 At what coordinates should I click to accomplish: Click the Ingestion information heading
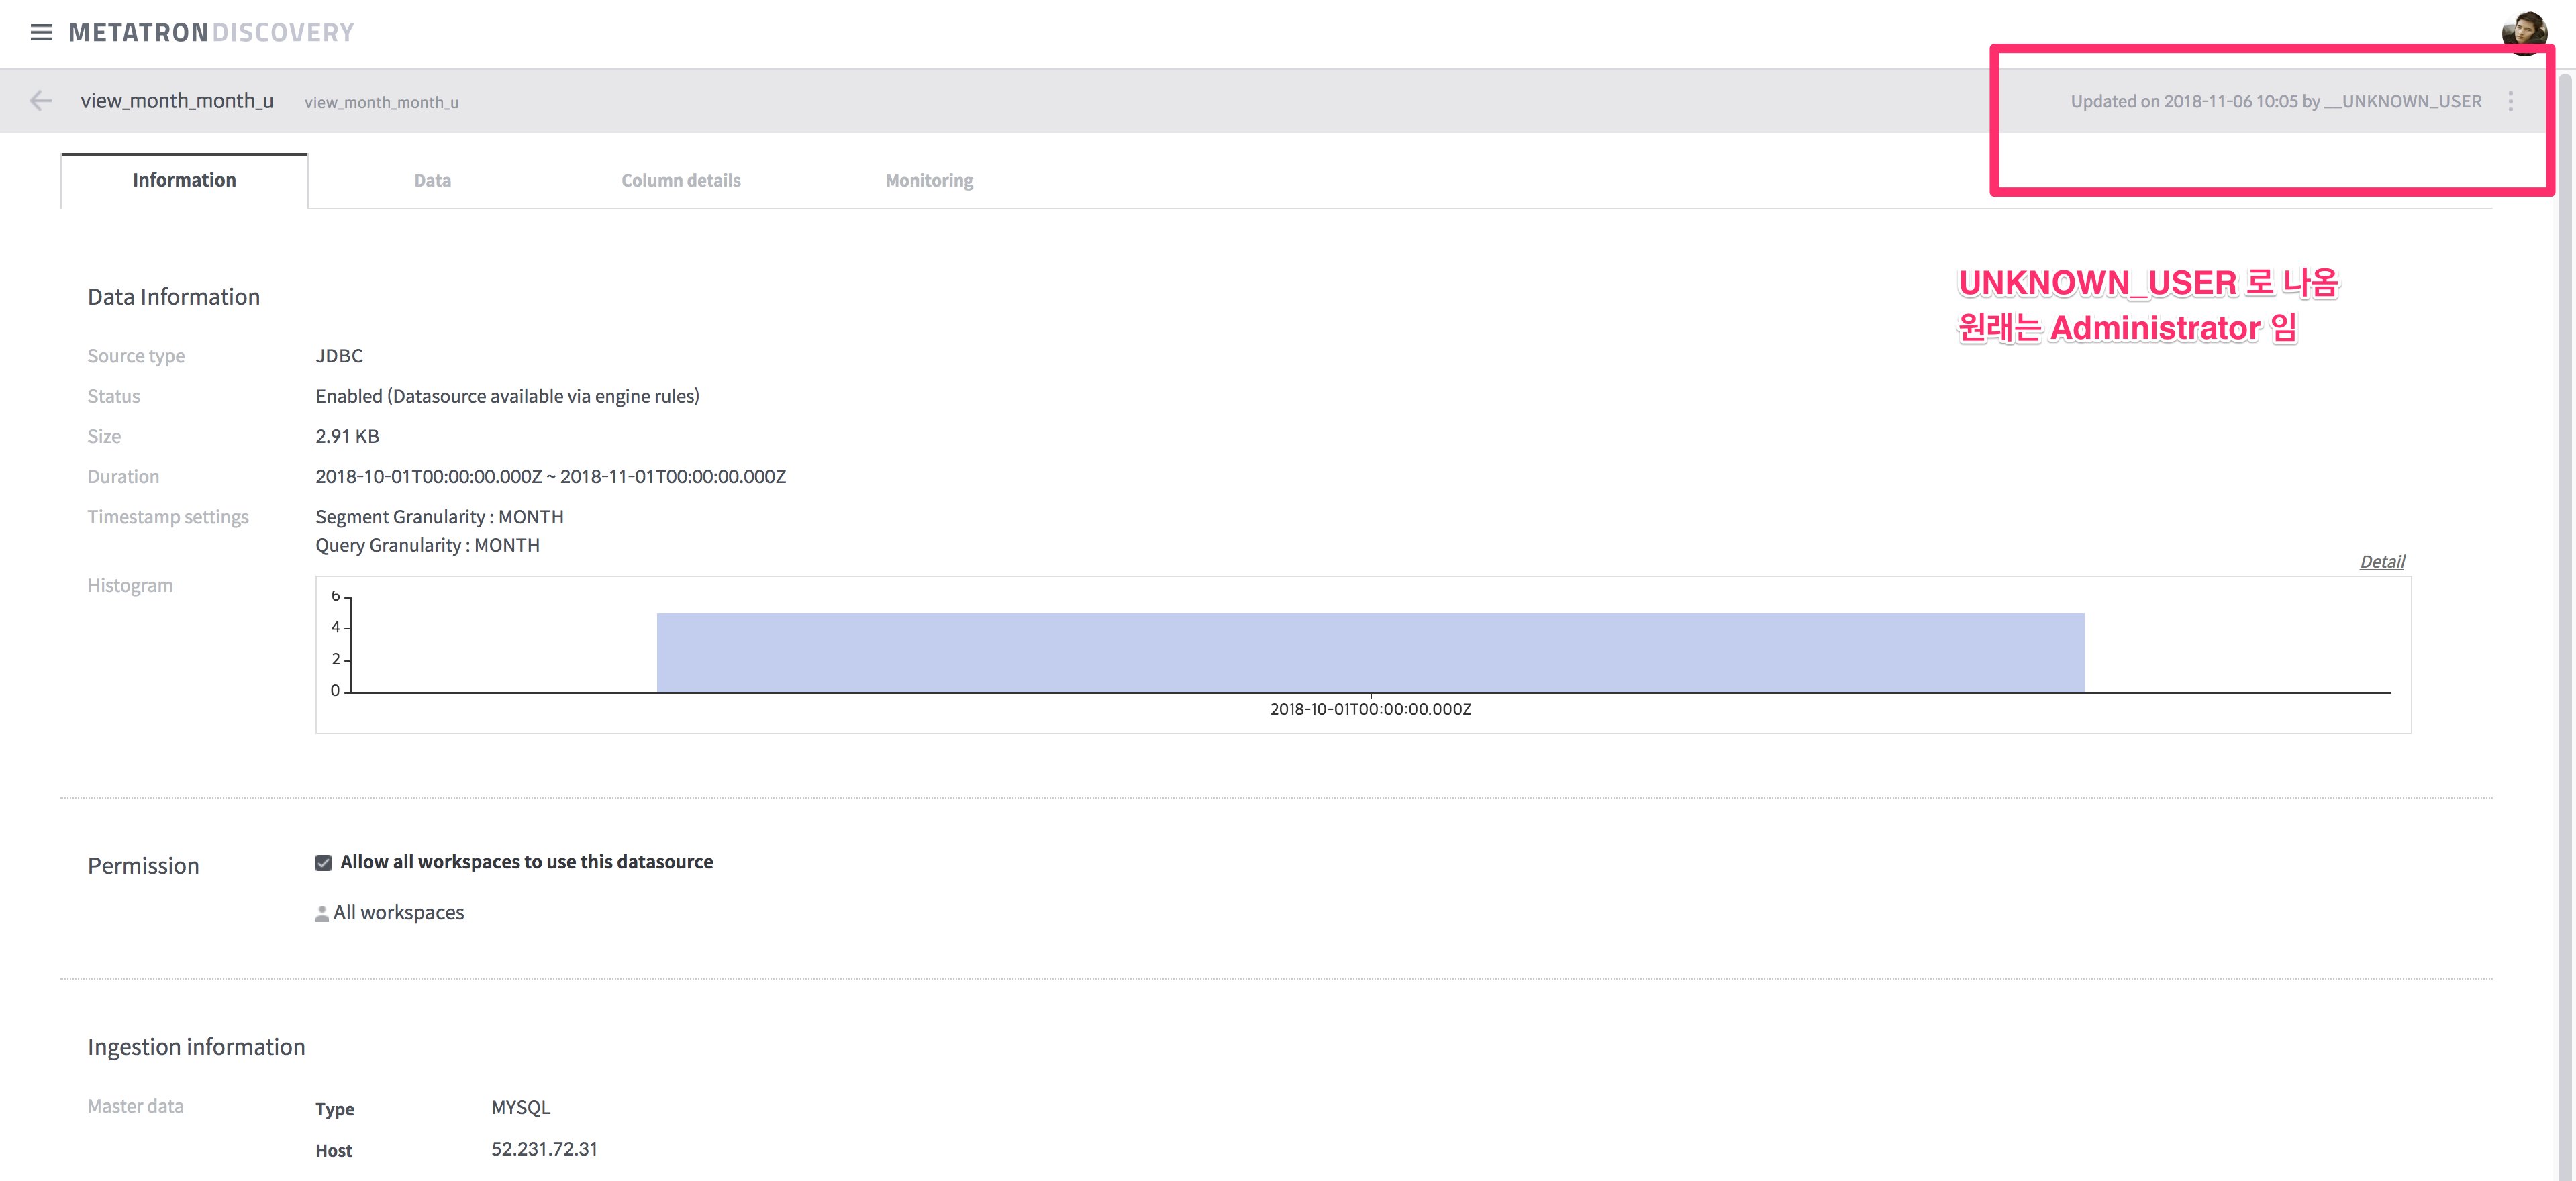196,1047
